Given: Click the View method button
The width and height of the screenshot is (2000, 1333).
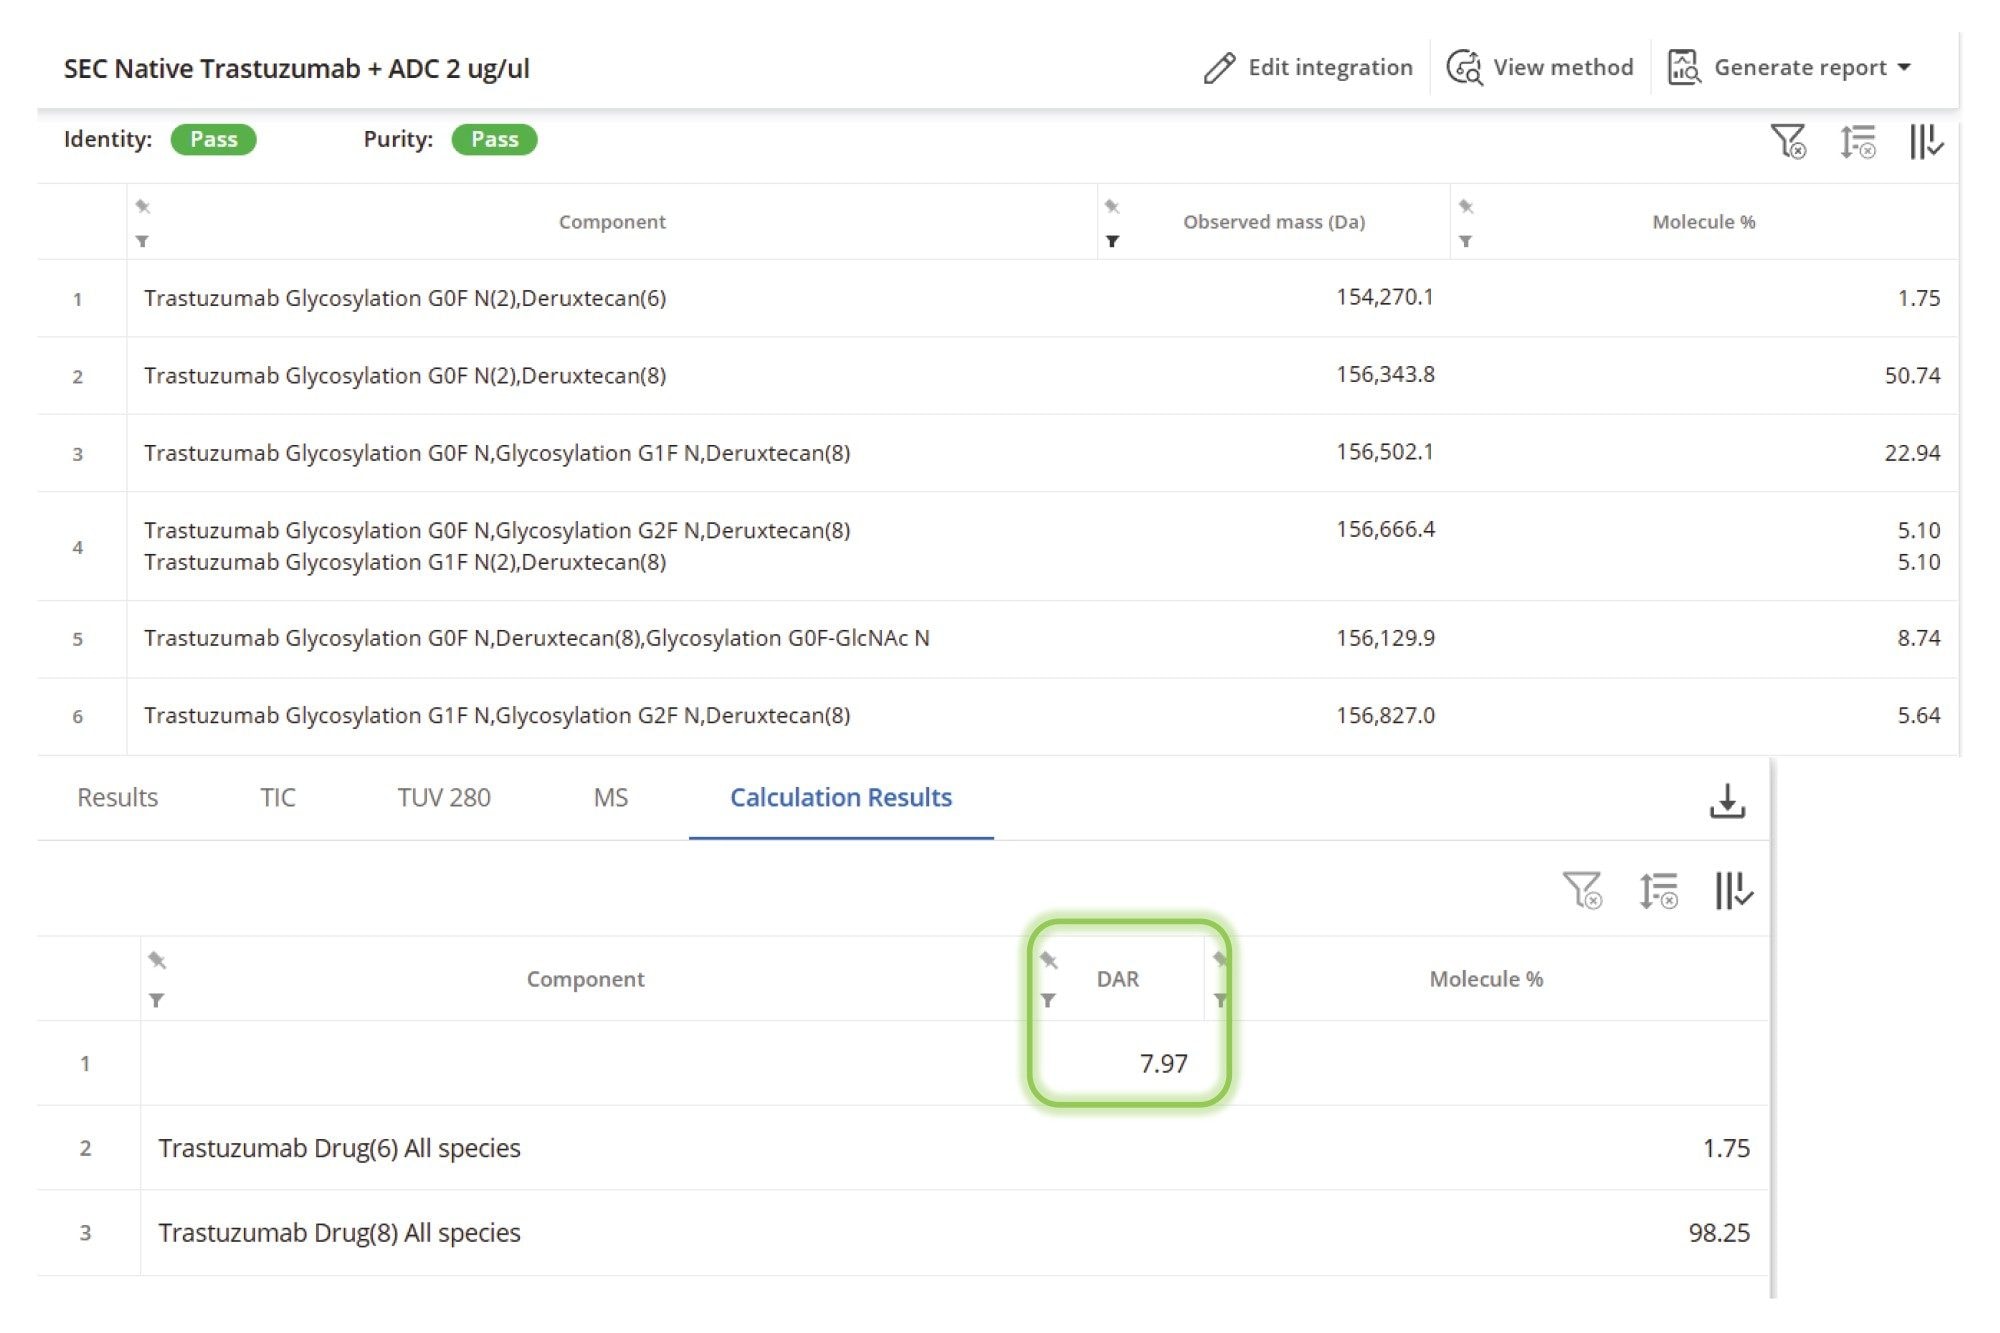Looking at the screenshot, I should [1541, 67].
